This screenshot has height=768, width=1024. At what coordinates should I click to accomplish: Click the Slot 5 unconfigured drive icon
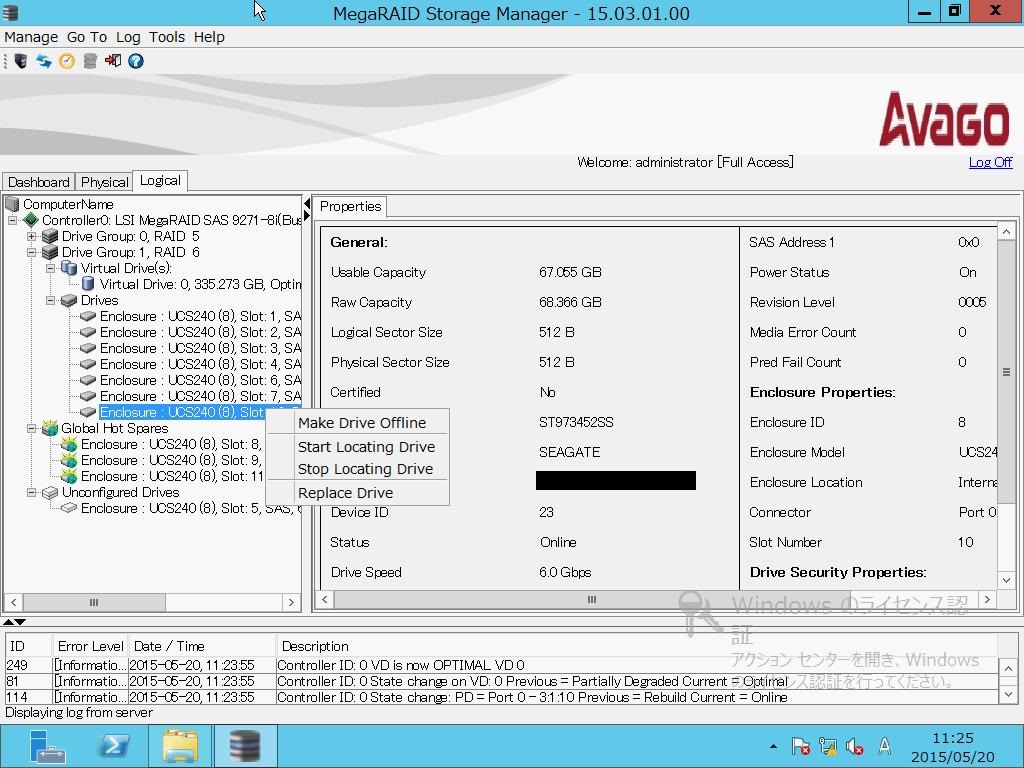pos(69,508)
